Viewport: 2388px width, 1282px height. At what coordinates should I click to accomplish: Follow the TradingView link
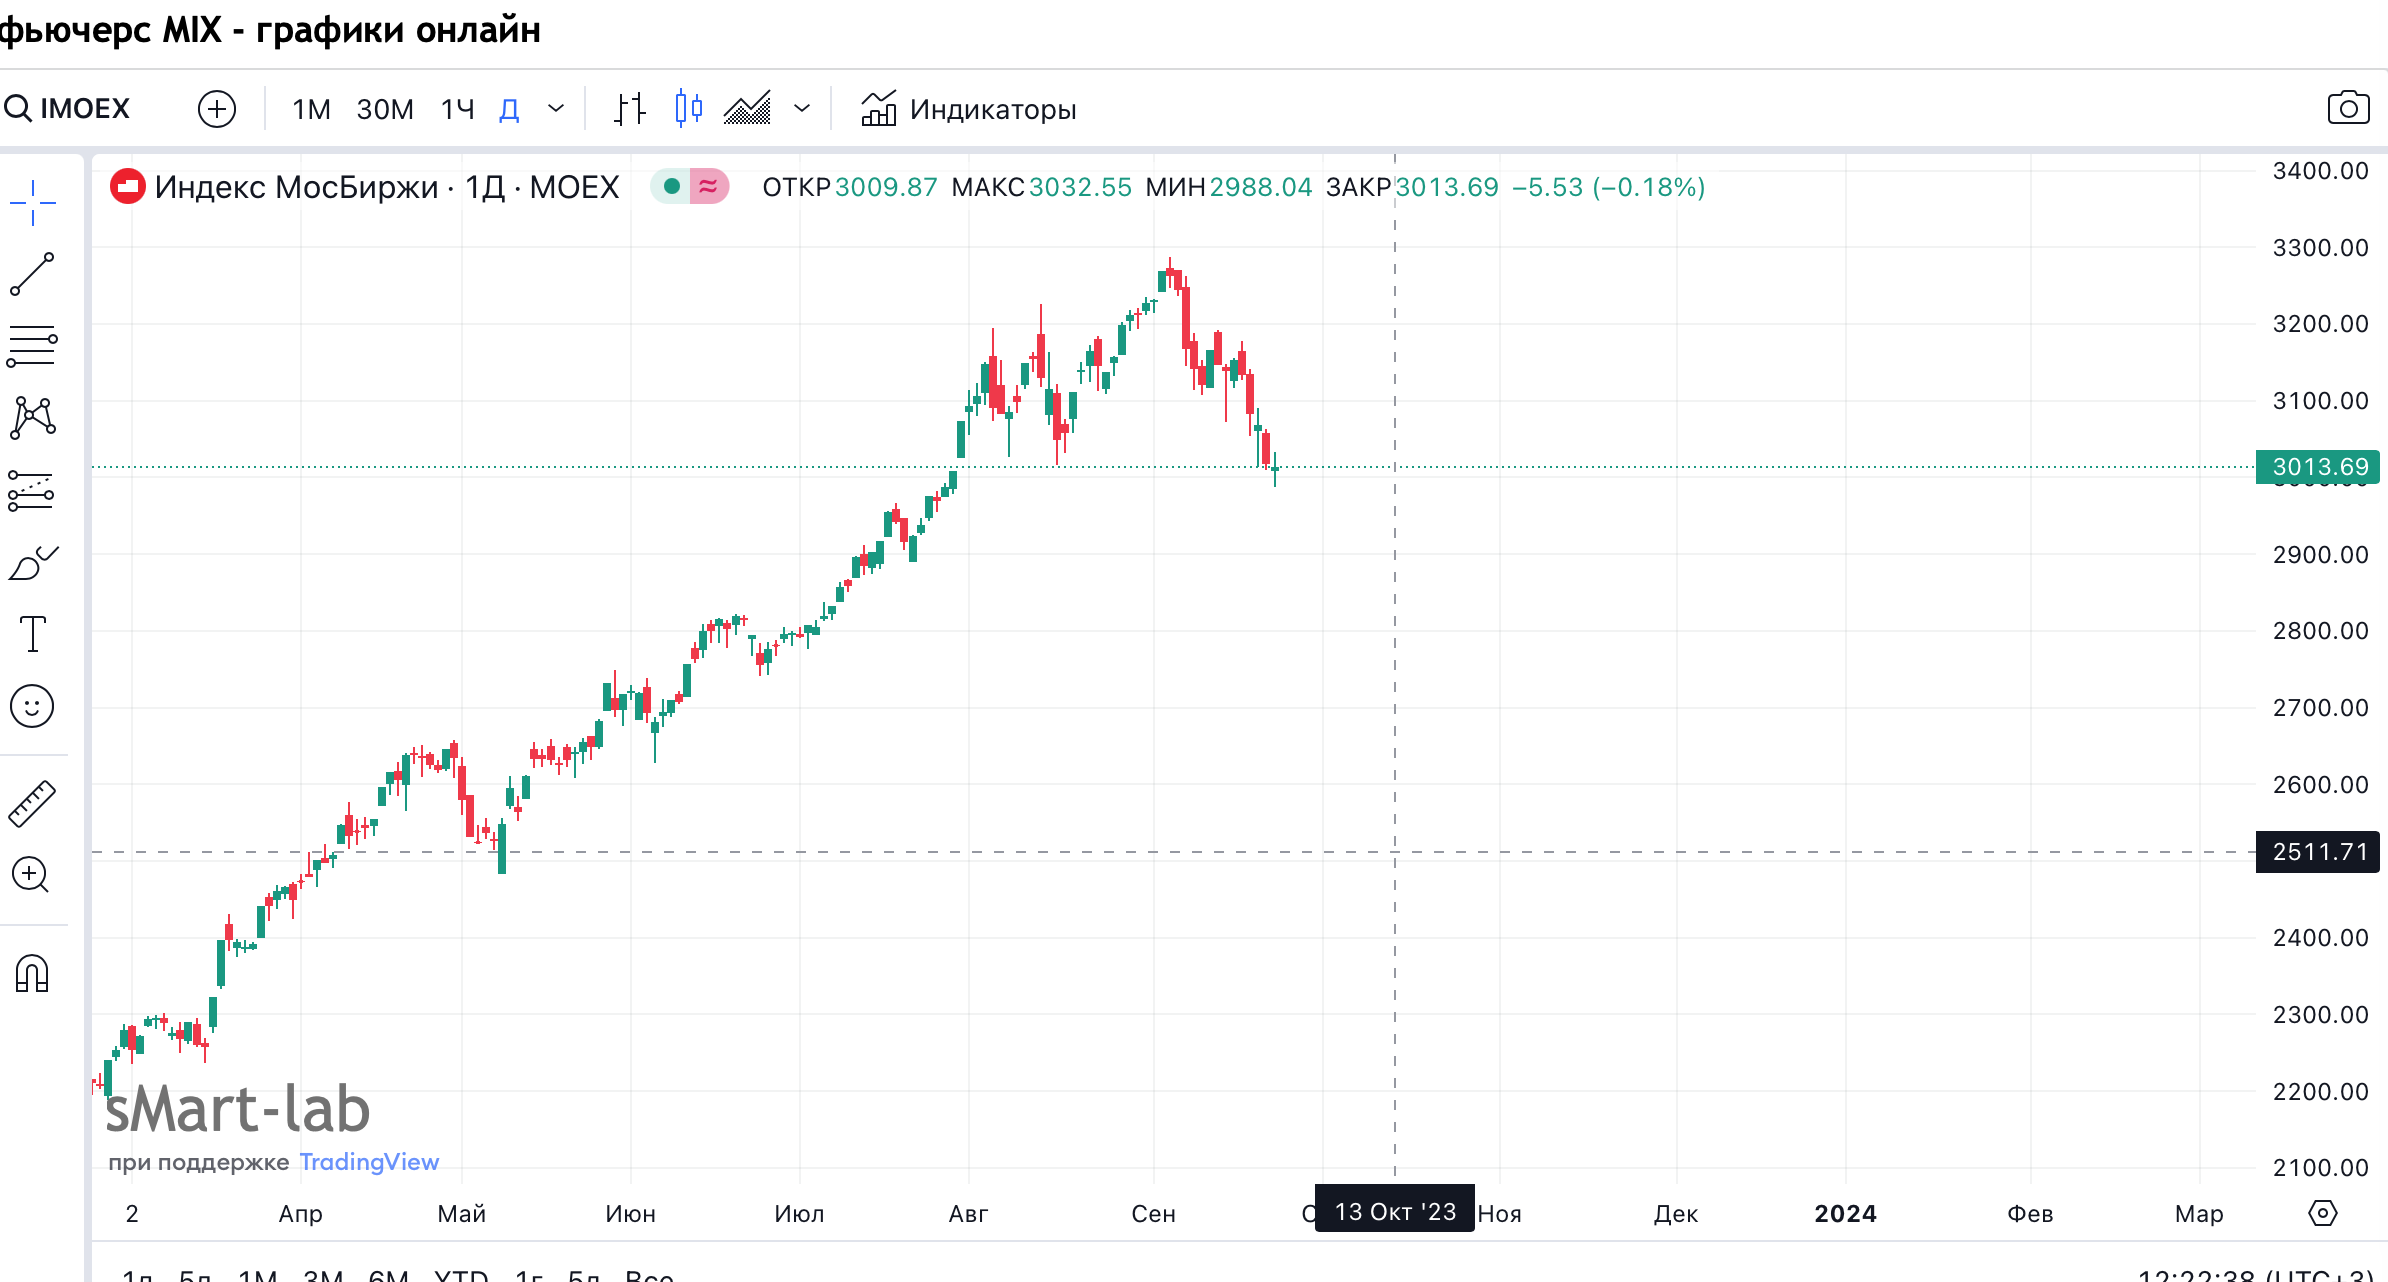(x=369, y=1162)
